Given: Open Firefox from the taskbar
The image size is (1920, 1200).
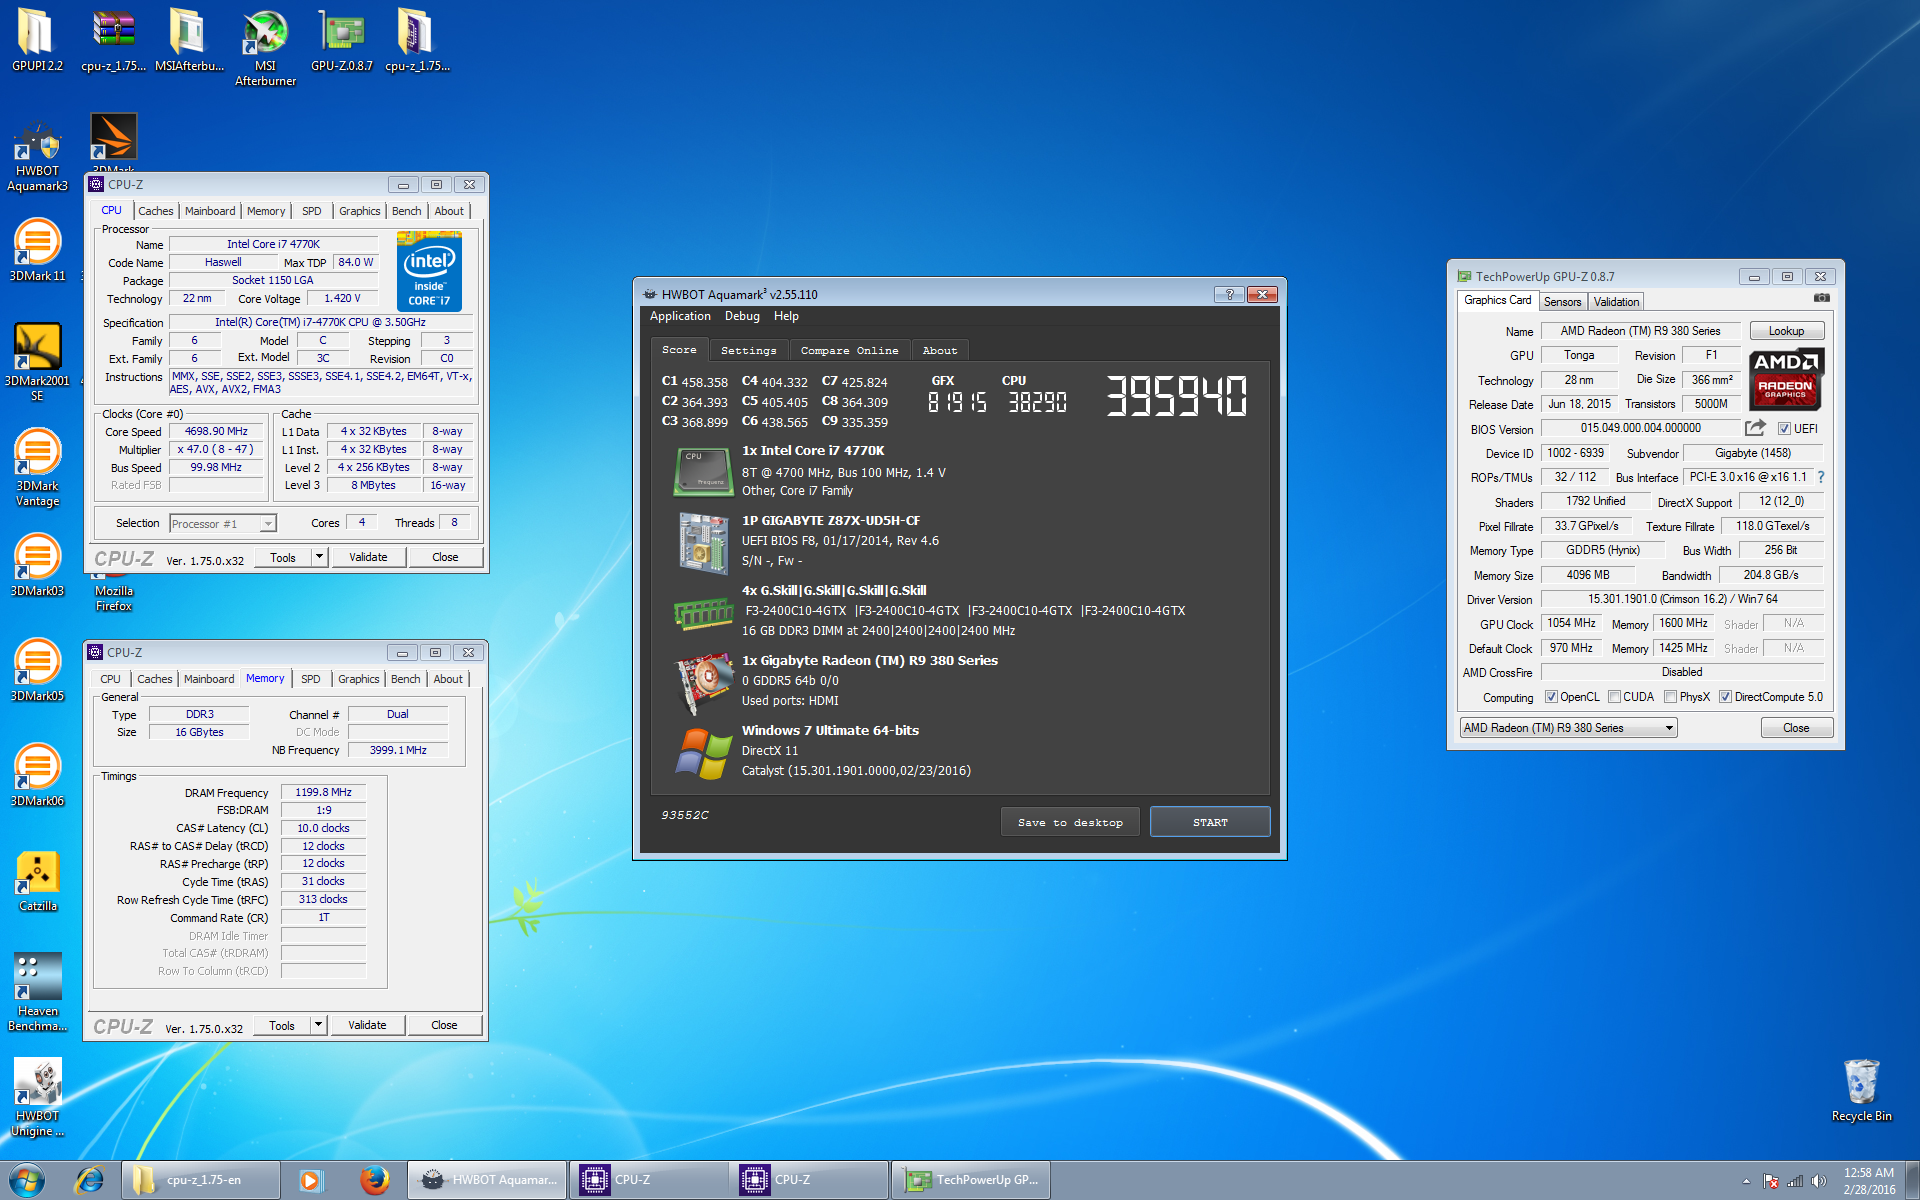Looking at the screenshot, I should 375,1180.
